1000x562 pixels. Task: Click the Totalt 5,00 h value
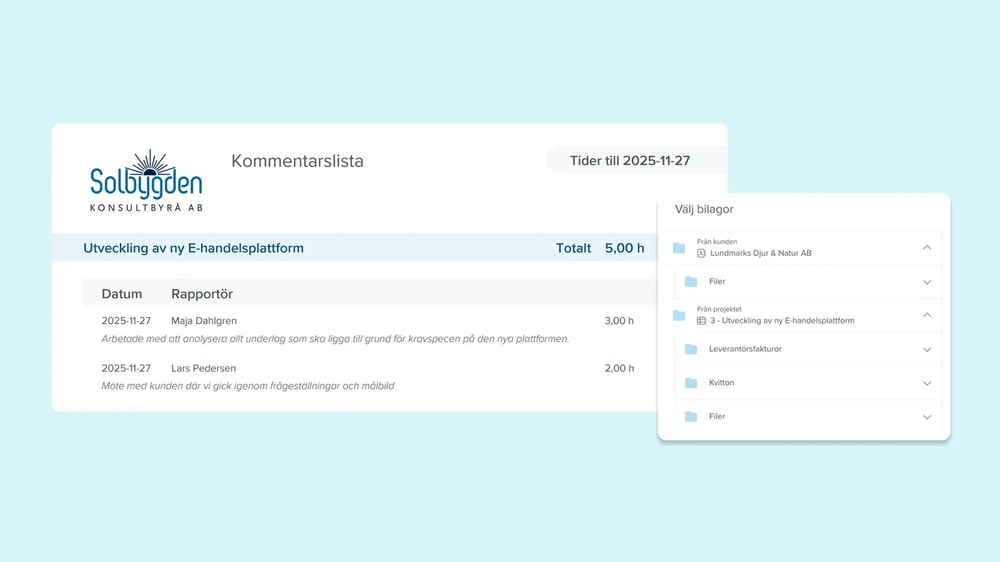point(600,248)
